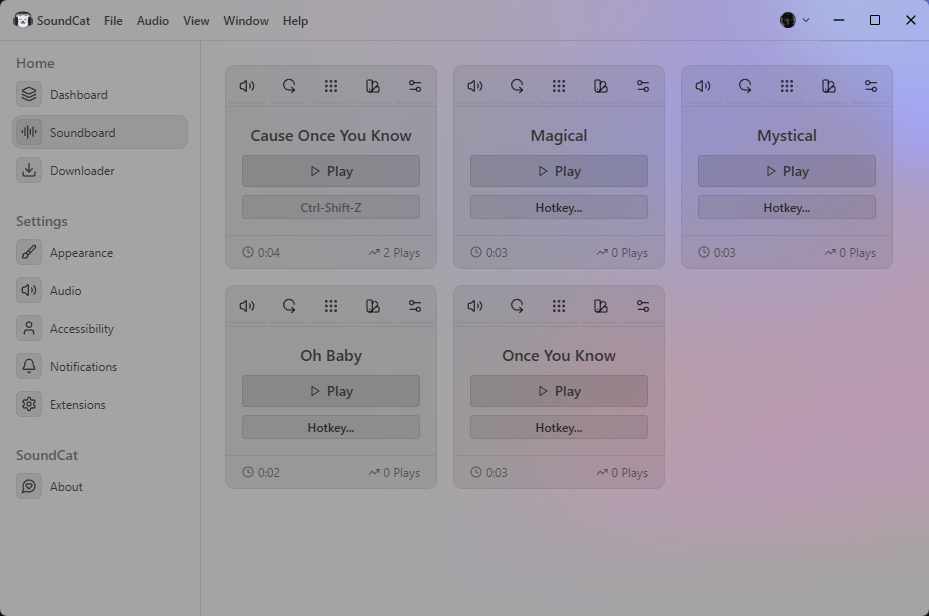Set a hotkey for Once You Know
This screenshot has height=616, width=929.
559,428
